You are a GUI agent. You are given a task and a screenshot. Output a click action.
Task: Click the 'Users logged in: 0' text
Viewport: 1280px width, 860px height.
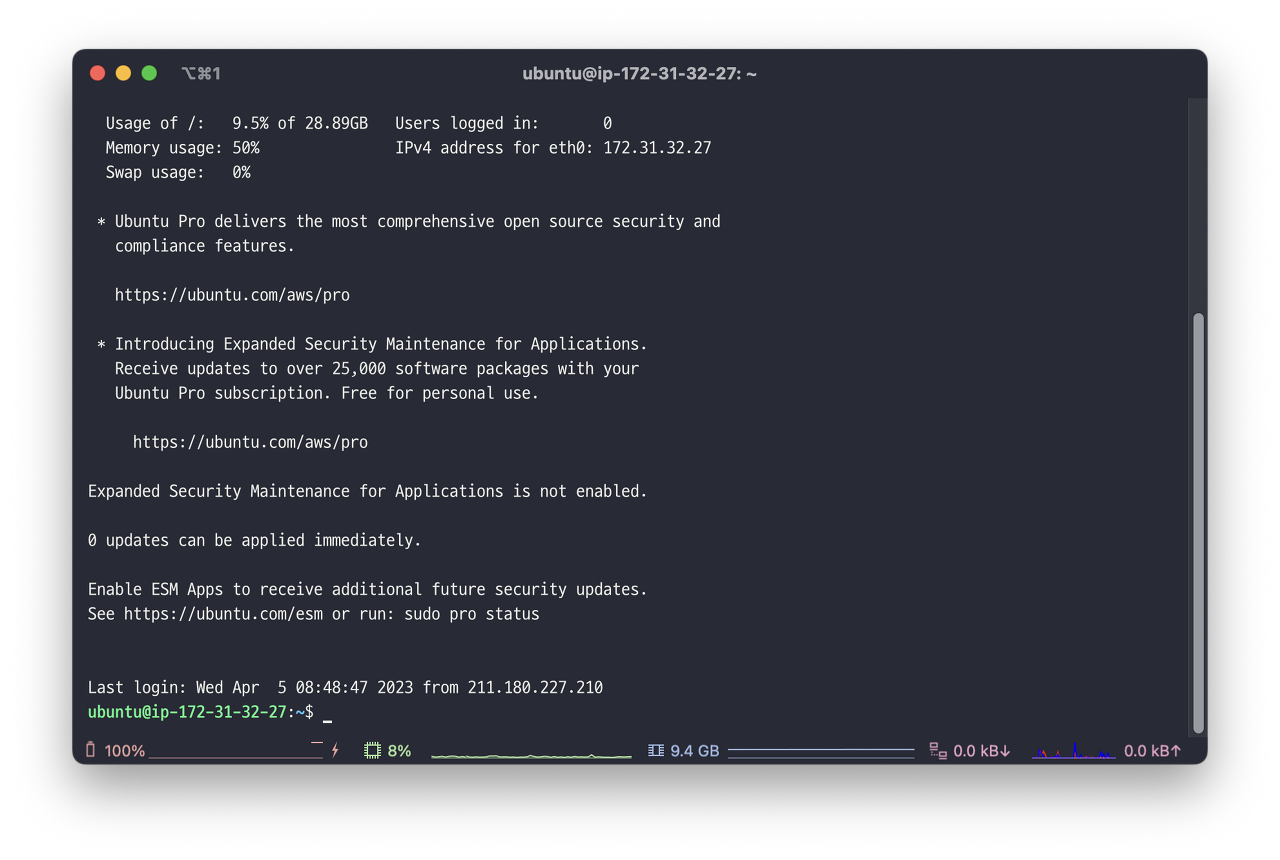point(503,123)
